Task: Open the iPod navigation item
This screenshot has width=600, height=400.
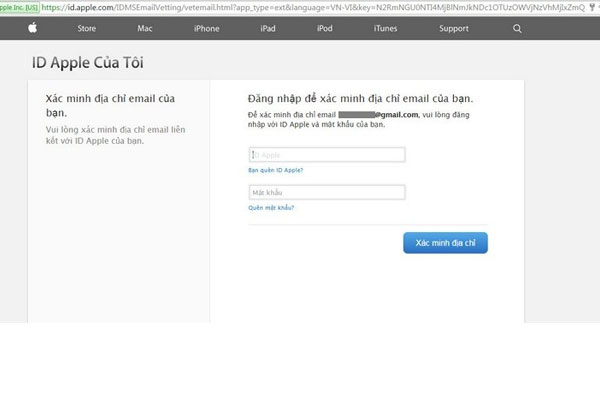Action: pyautogui.click(x=324, y=28)
